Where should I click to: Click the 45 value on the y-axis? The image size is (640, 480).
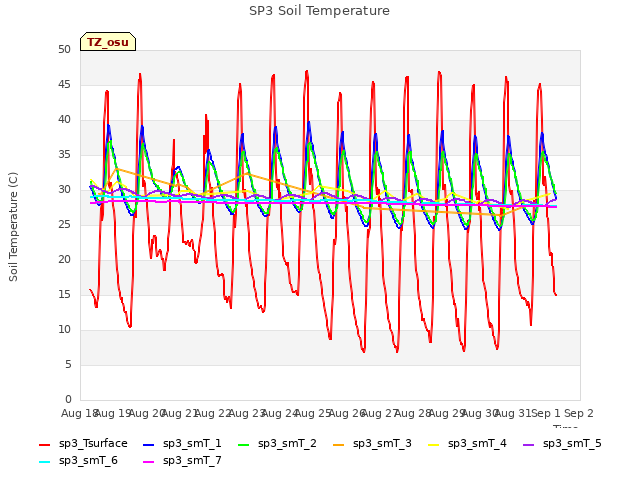(64, 84)
